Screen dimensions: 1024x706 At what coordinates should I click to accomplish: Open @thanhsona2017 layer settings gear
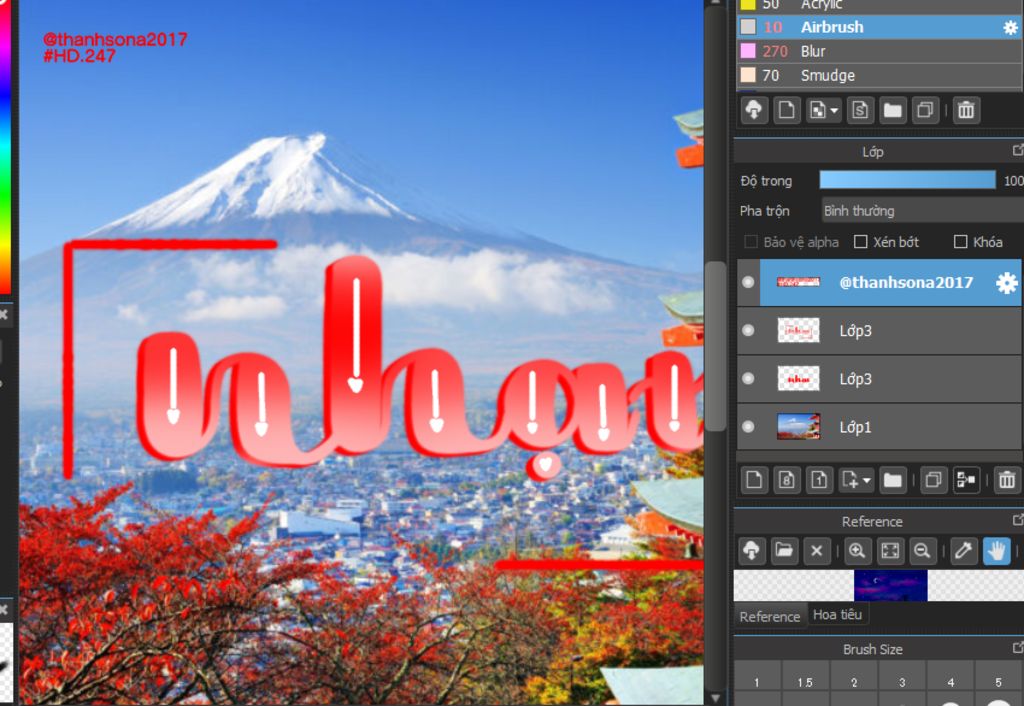tap(1006, 283)
